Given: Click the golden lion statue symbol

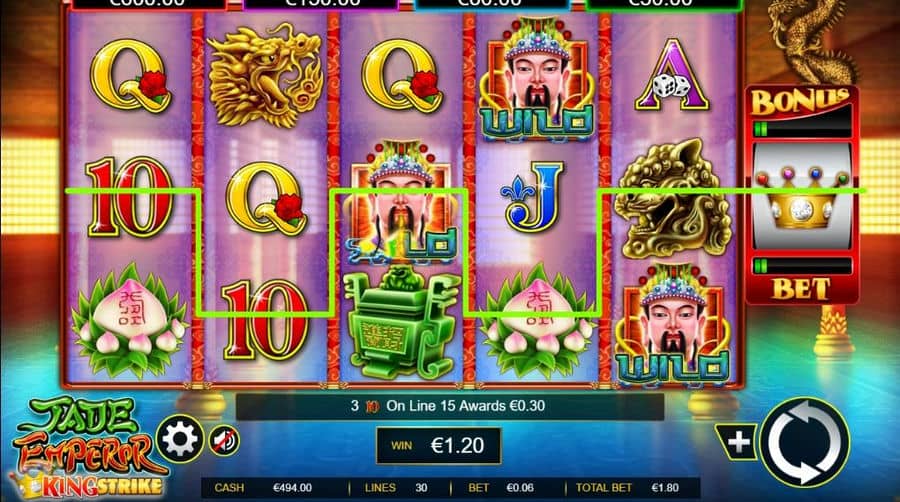Looking at the screenshot, I should click(x=672, y=199).
